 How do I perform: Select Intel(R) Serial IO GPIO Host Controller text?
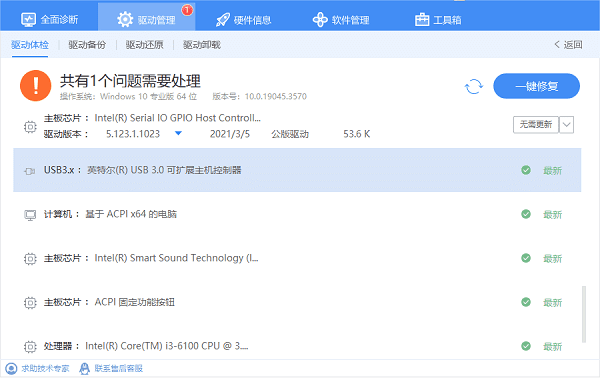(178, 118)
